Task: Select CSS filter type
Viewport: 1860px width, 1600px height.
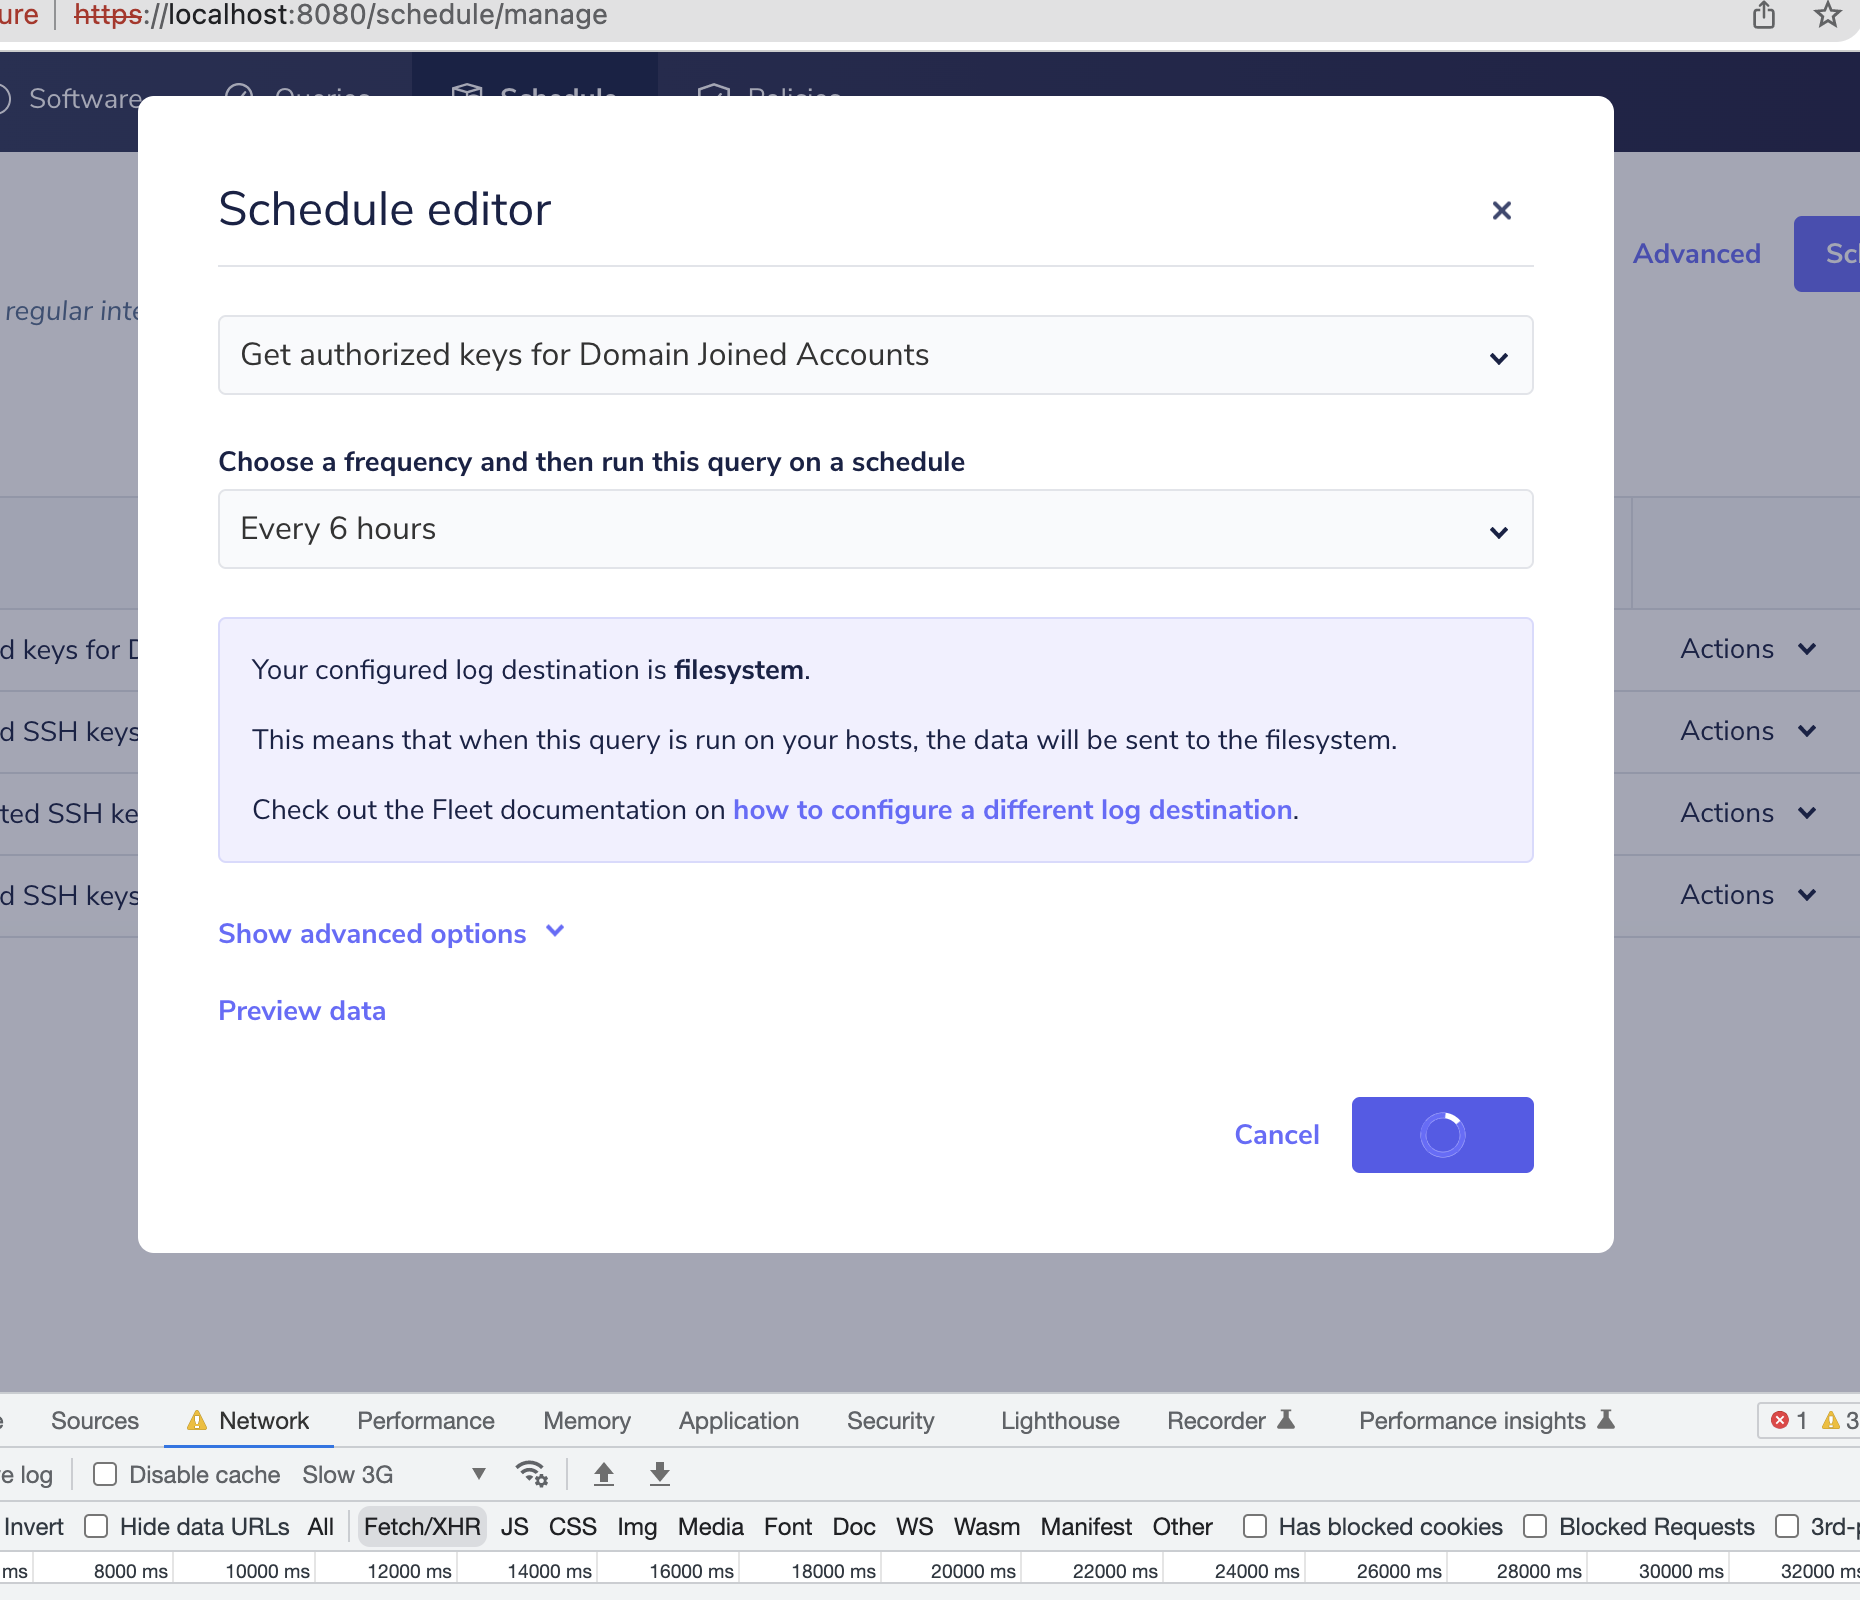Action: click(x=573, y=1527)
